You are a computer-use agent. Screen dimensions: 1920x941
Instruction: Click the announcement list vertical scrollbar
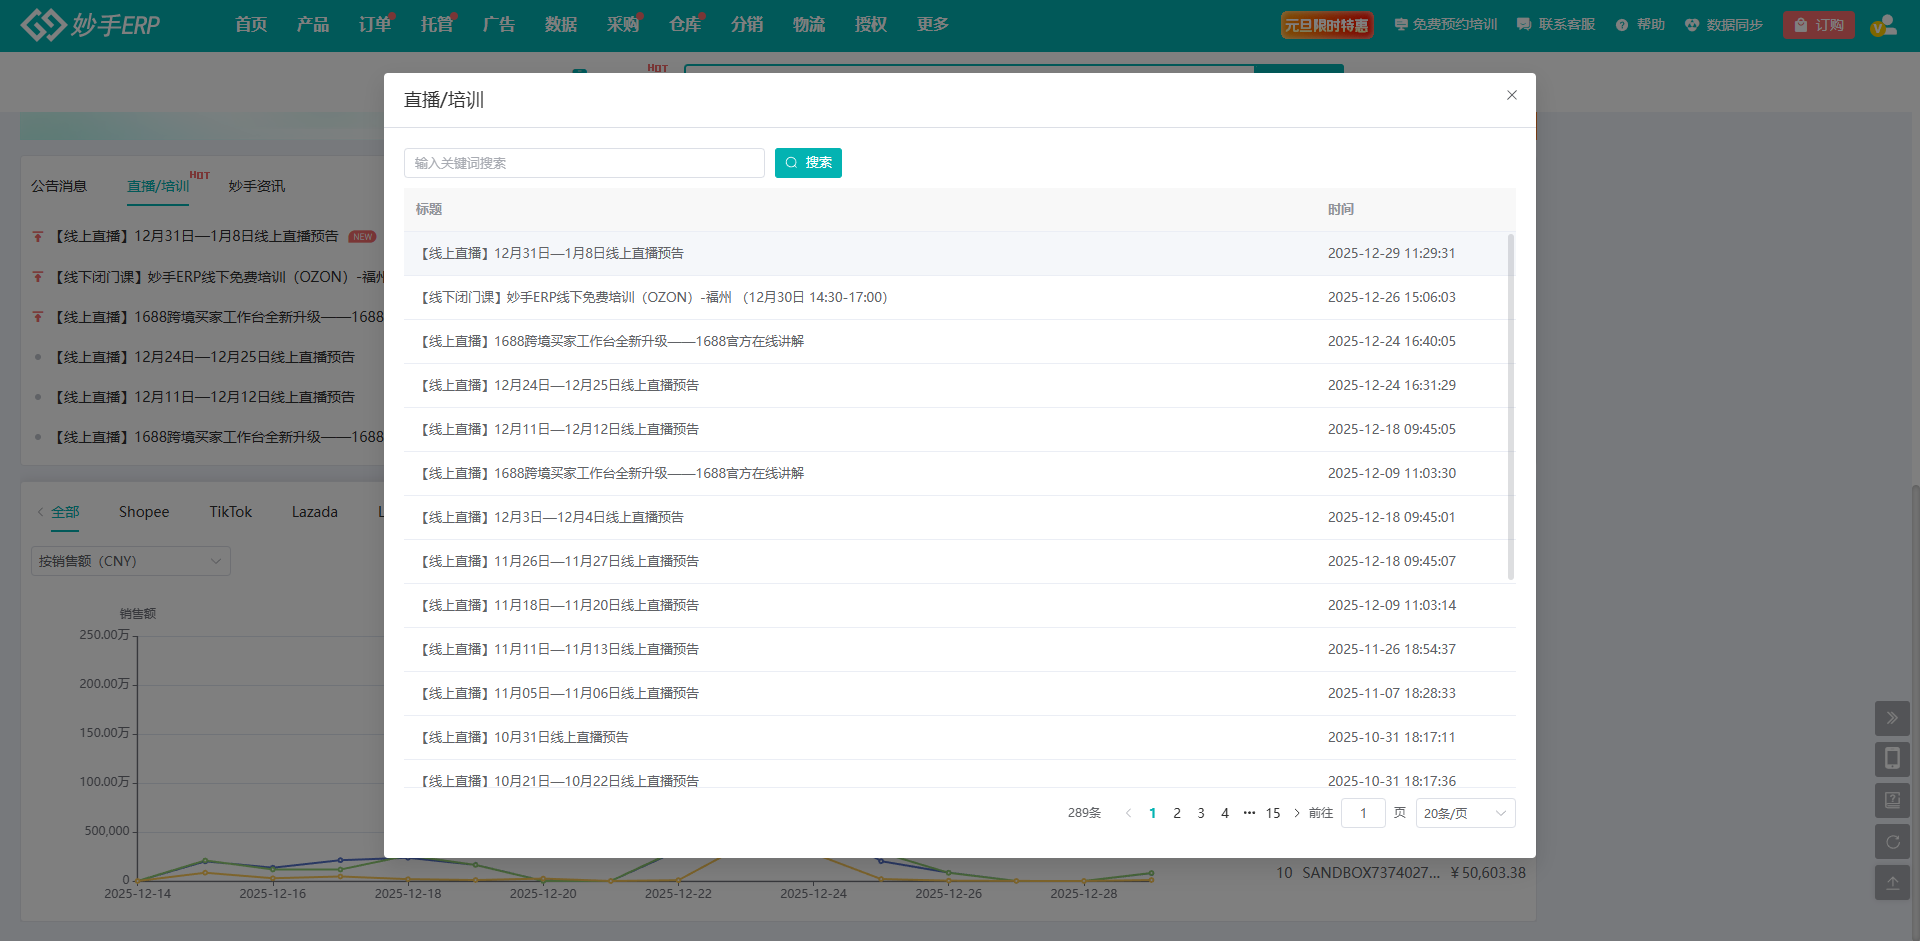(x=1510, y=405)
